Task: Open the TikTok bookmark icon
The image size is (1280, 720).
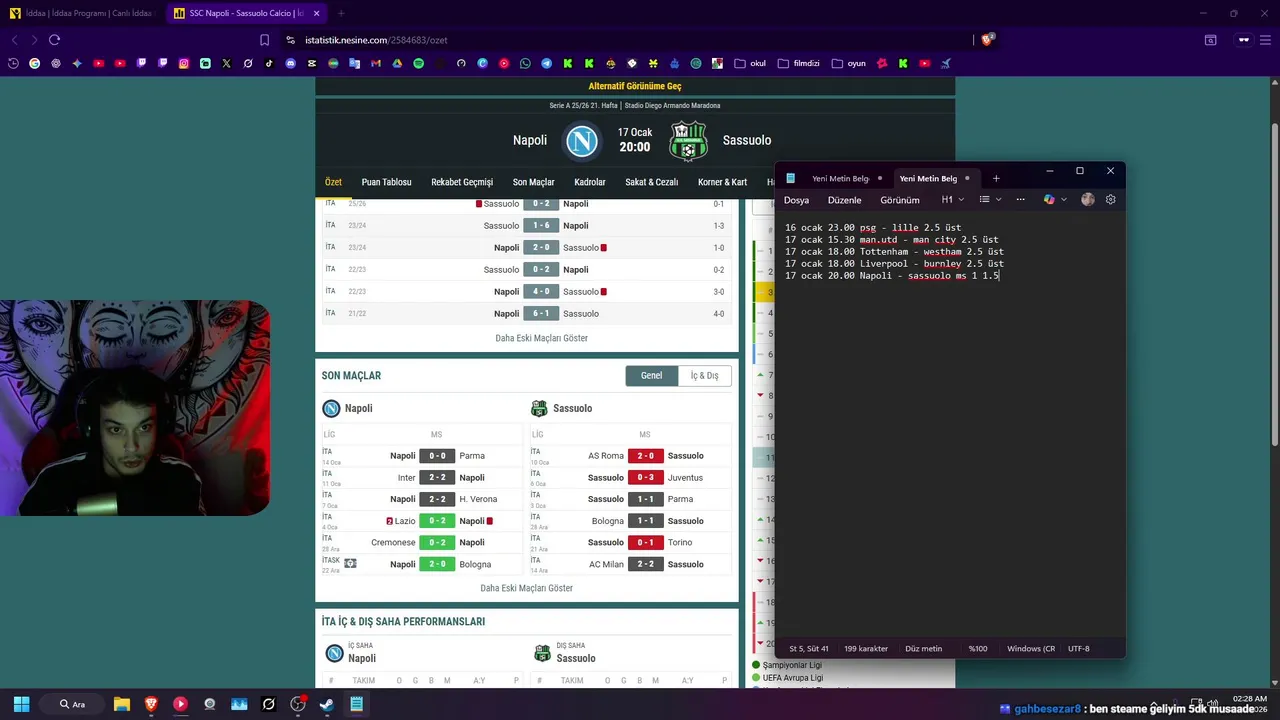Action: (269, 63)
